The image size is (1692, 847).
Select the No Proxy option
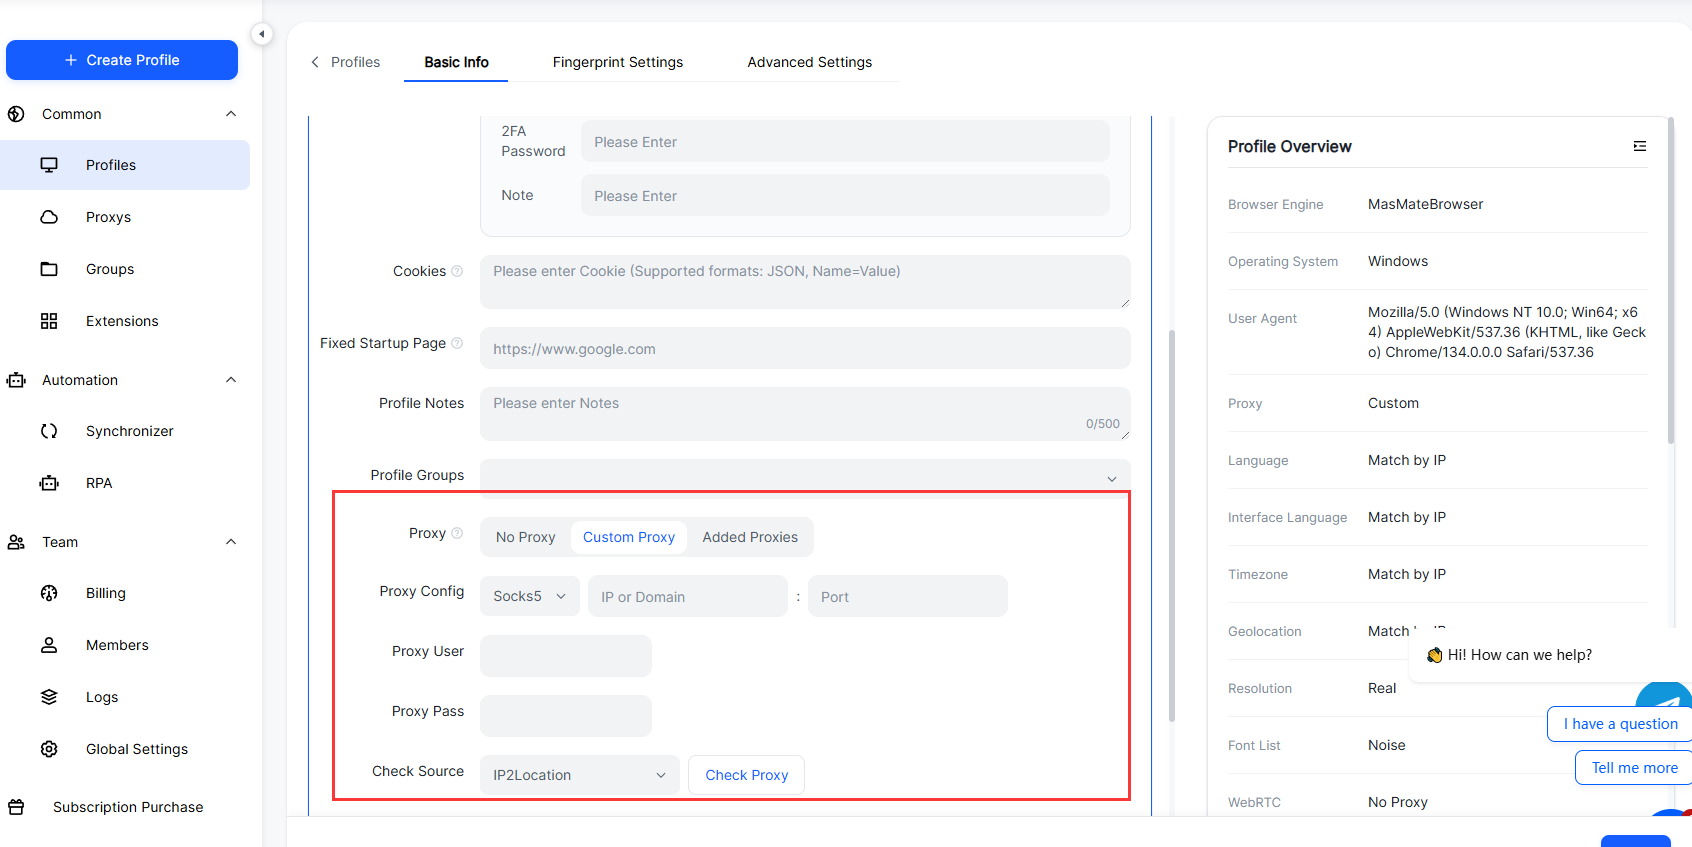(x=525, y=537)
